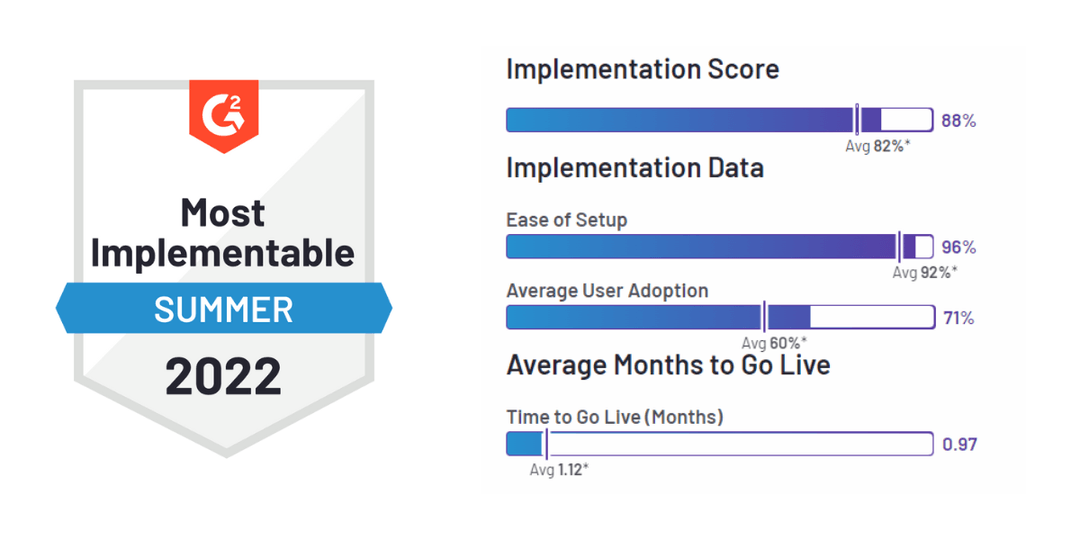Click the Avg 1.12 marker label
Viewport: 1080px width, 540px height.
pos(560,470)
